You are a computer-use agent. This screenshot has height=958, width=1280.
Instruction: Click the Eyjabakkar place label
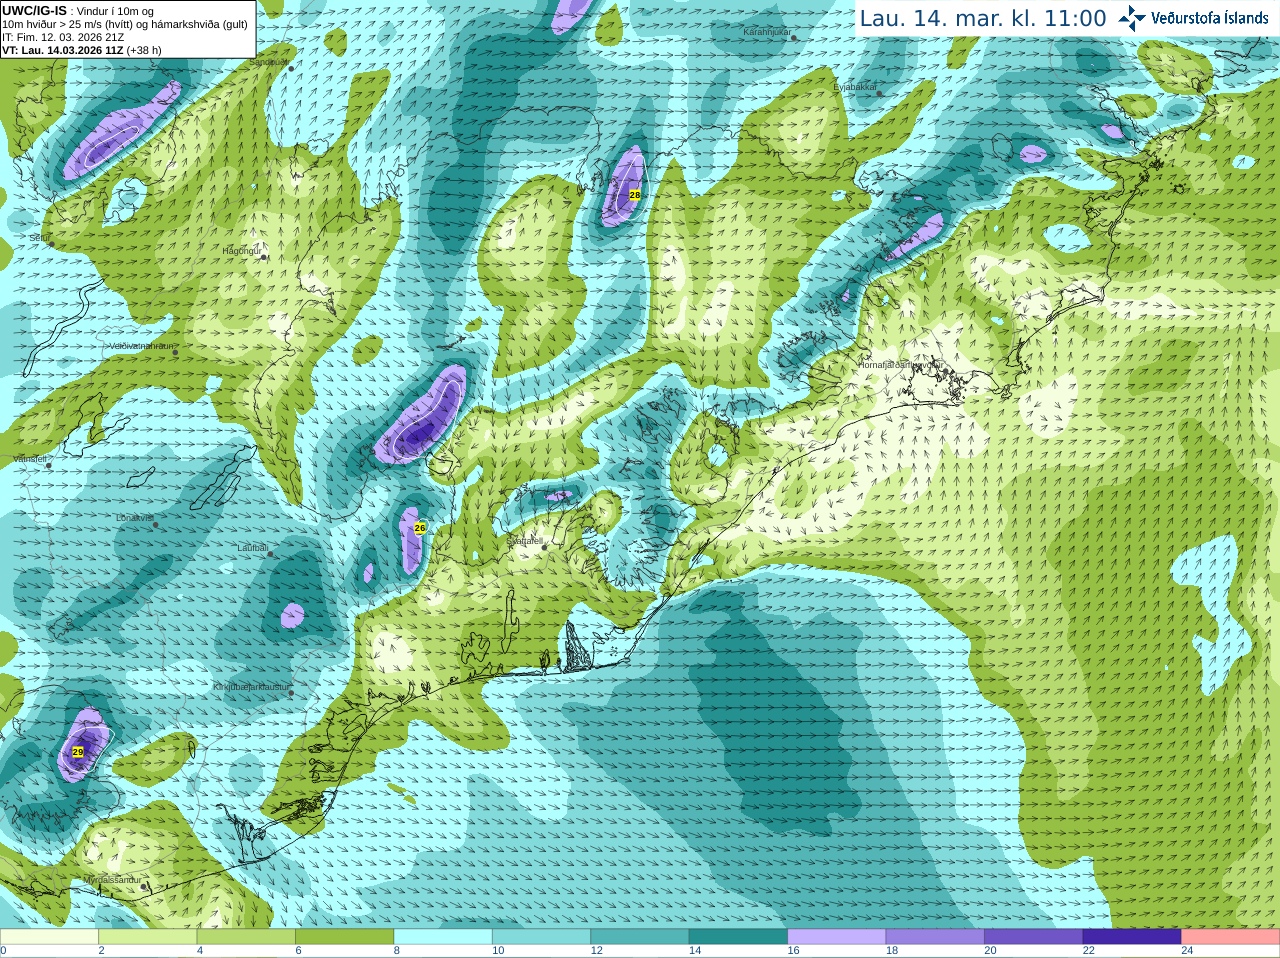click(855, 87)
